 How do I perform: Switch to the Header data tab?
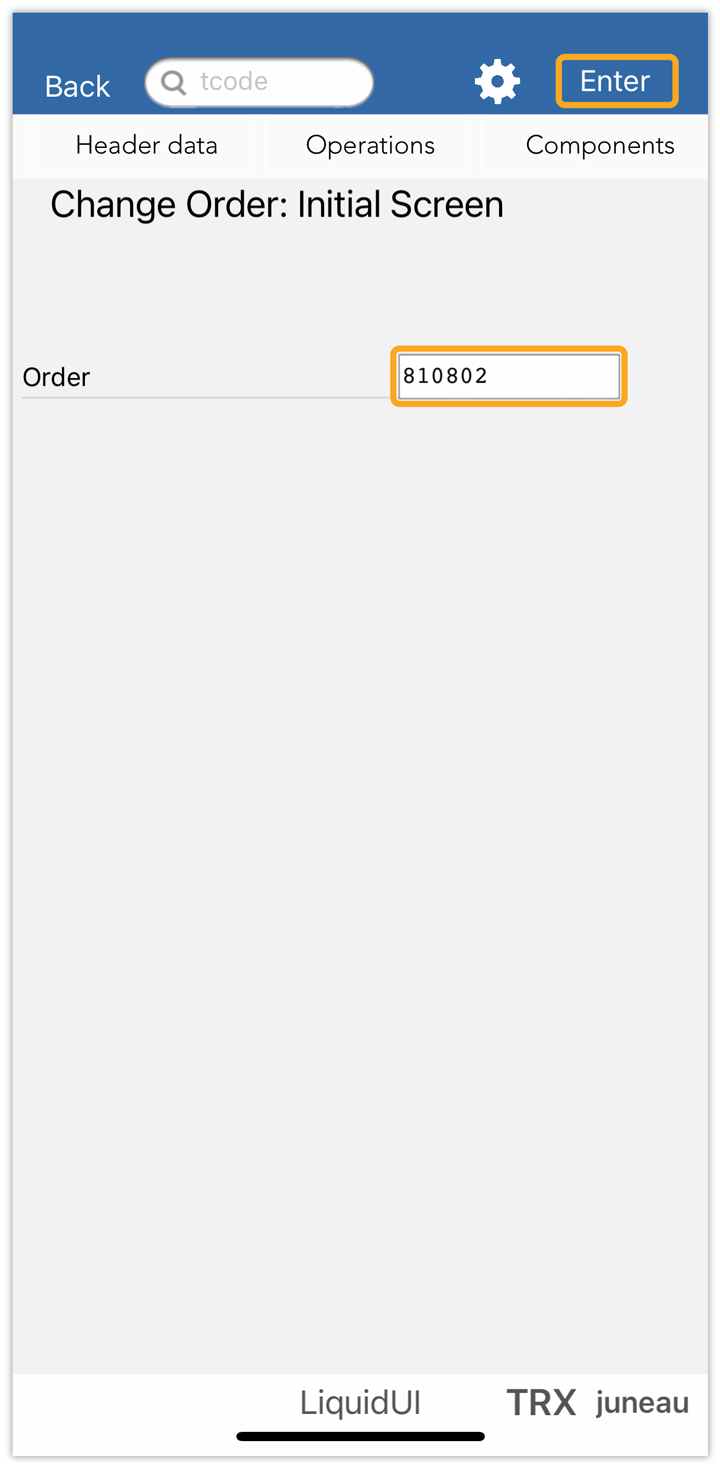146,146
